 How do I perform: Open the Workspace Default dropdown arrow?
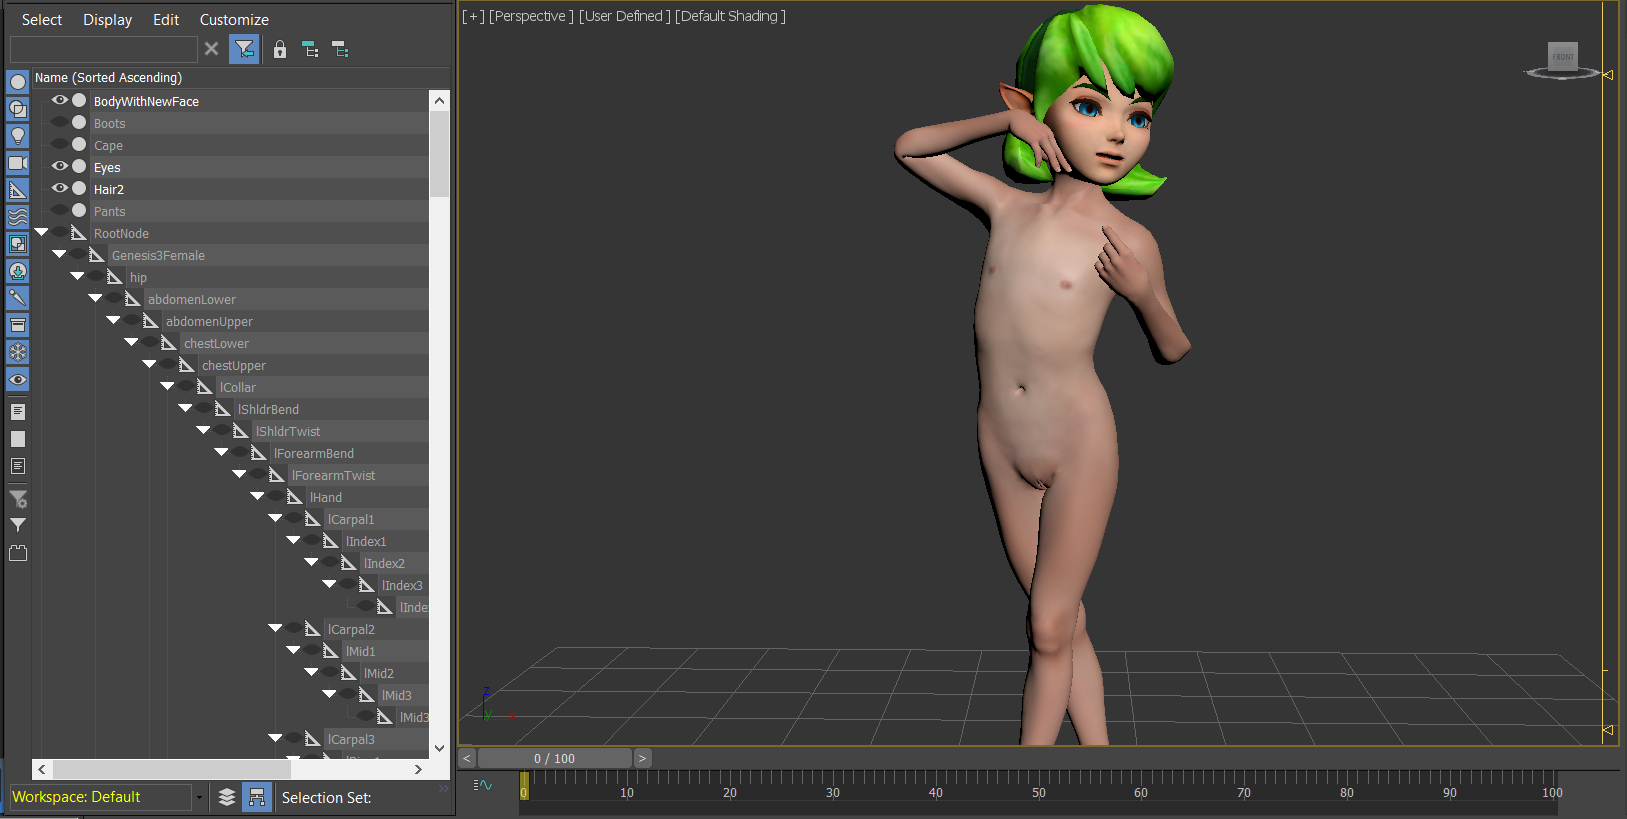pyautogui.click(x=199, y=797)
